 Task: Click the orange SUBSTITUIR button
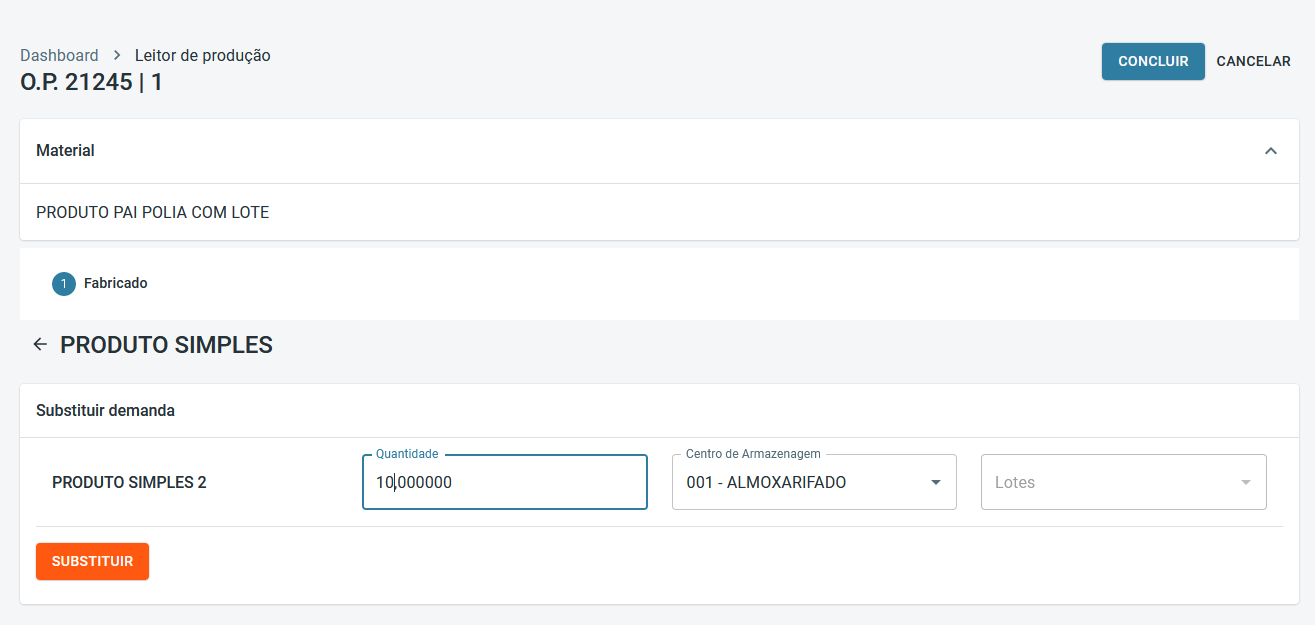coord(92,561)
